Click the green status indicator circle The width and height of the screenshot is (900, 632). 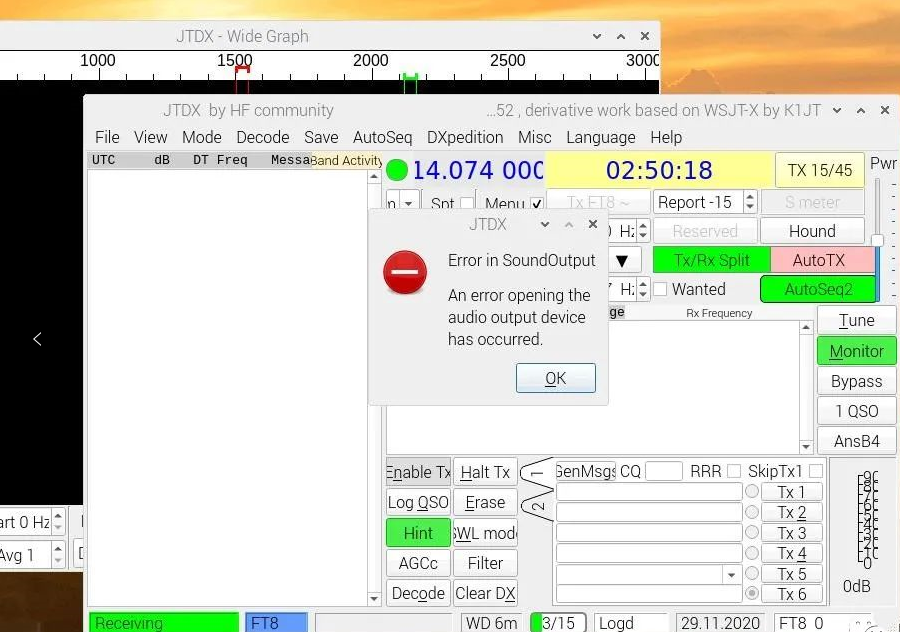pos(397,170)
